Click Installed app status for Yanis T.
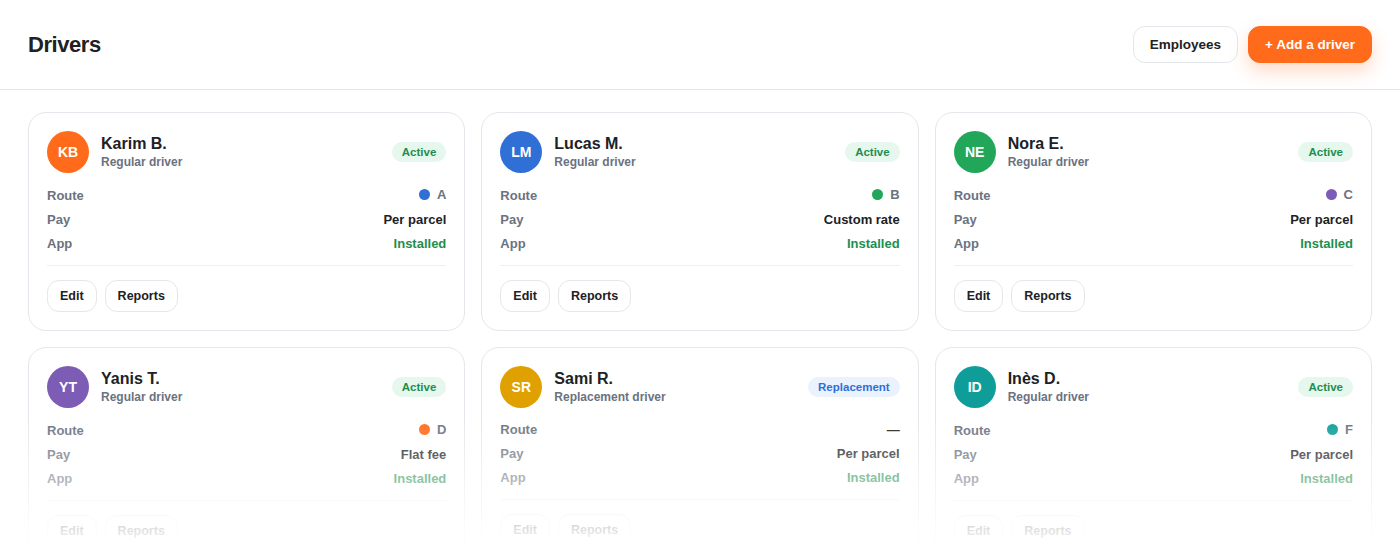 pyautogui.click(x=420, y=479)
